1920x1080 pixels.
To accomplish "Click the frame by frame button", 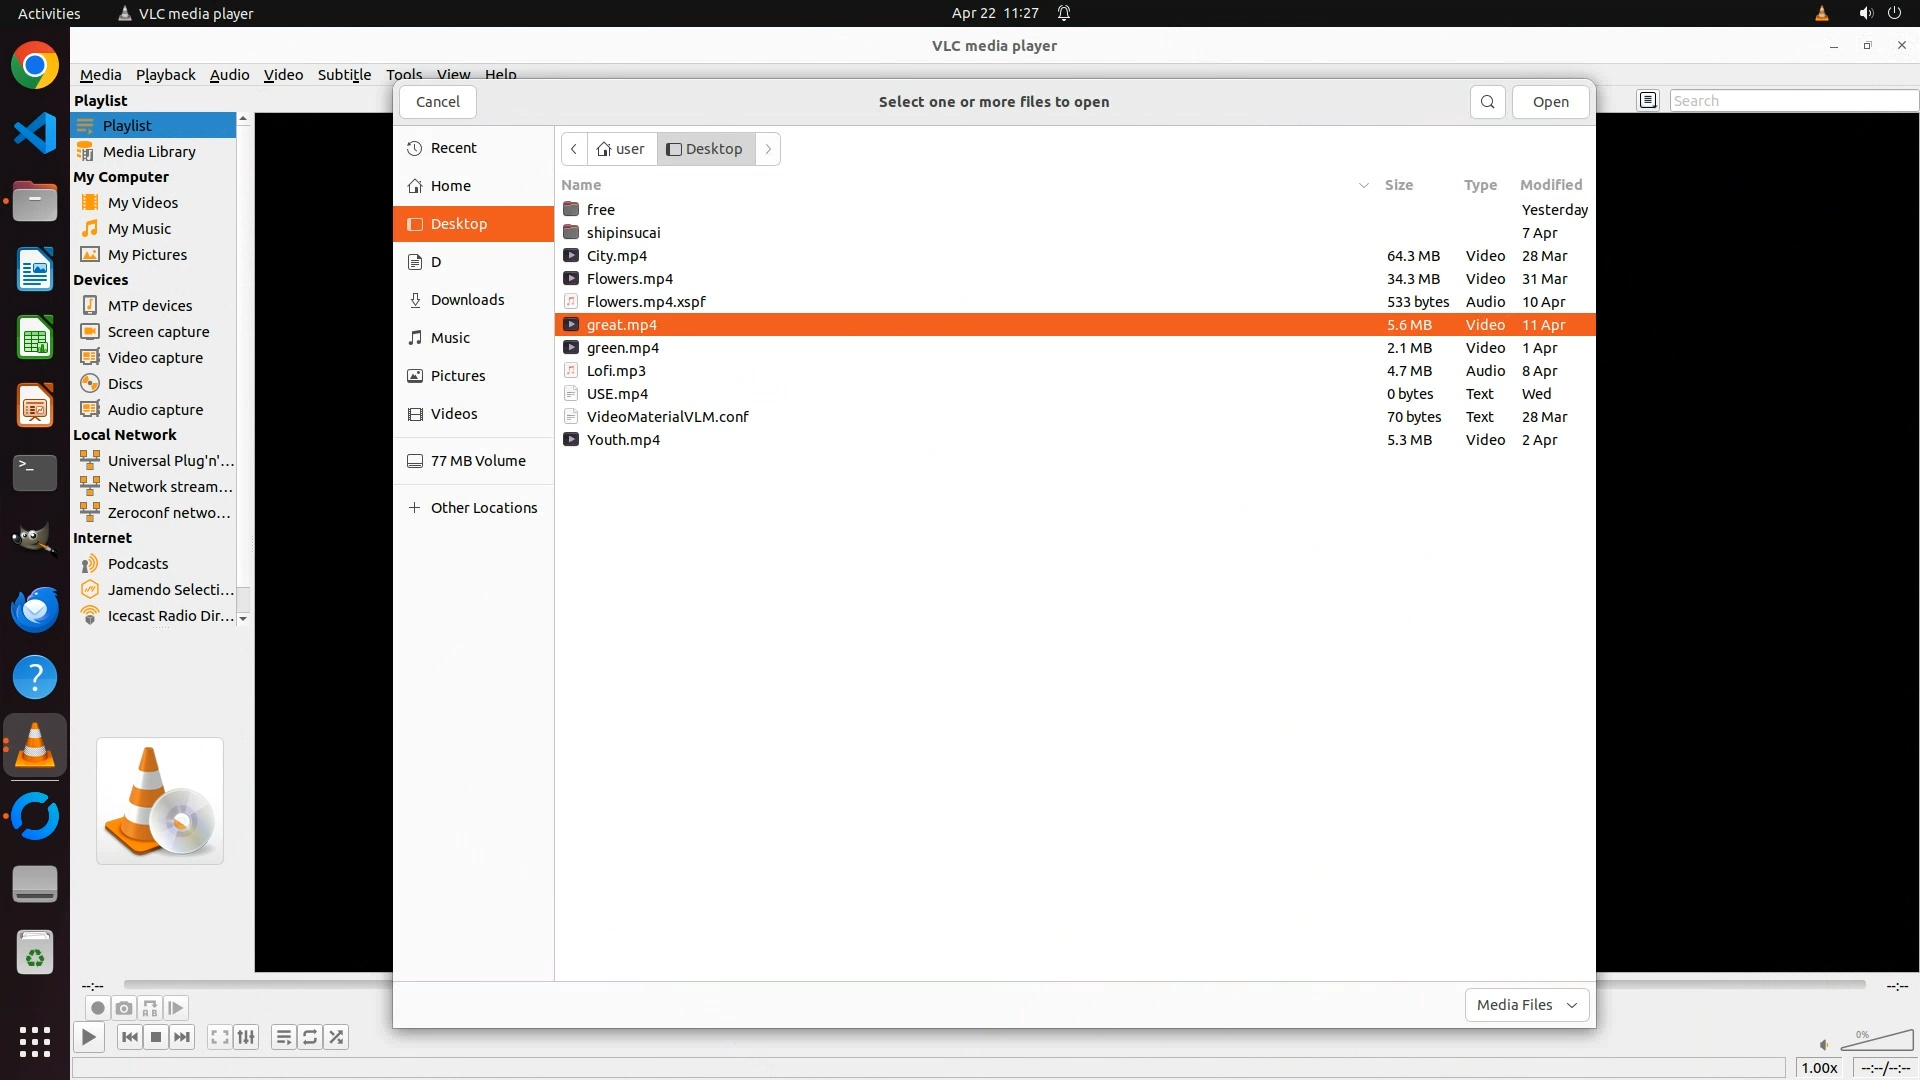I will pyautogui.click(x=176, y=1008).
